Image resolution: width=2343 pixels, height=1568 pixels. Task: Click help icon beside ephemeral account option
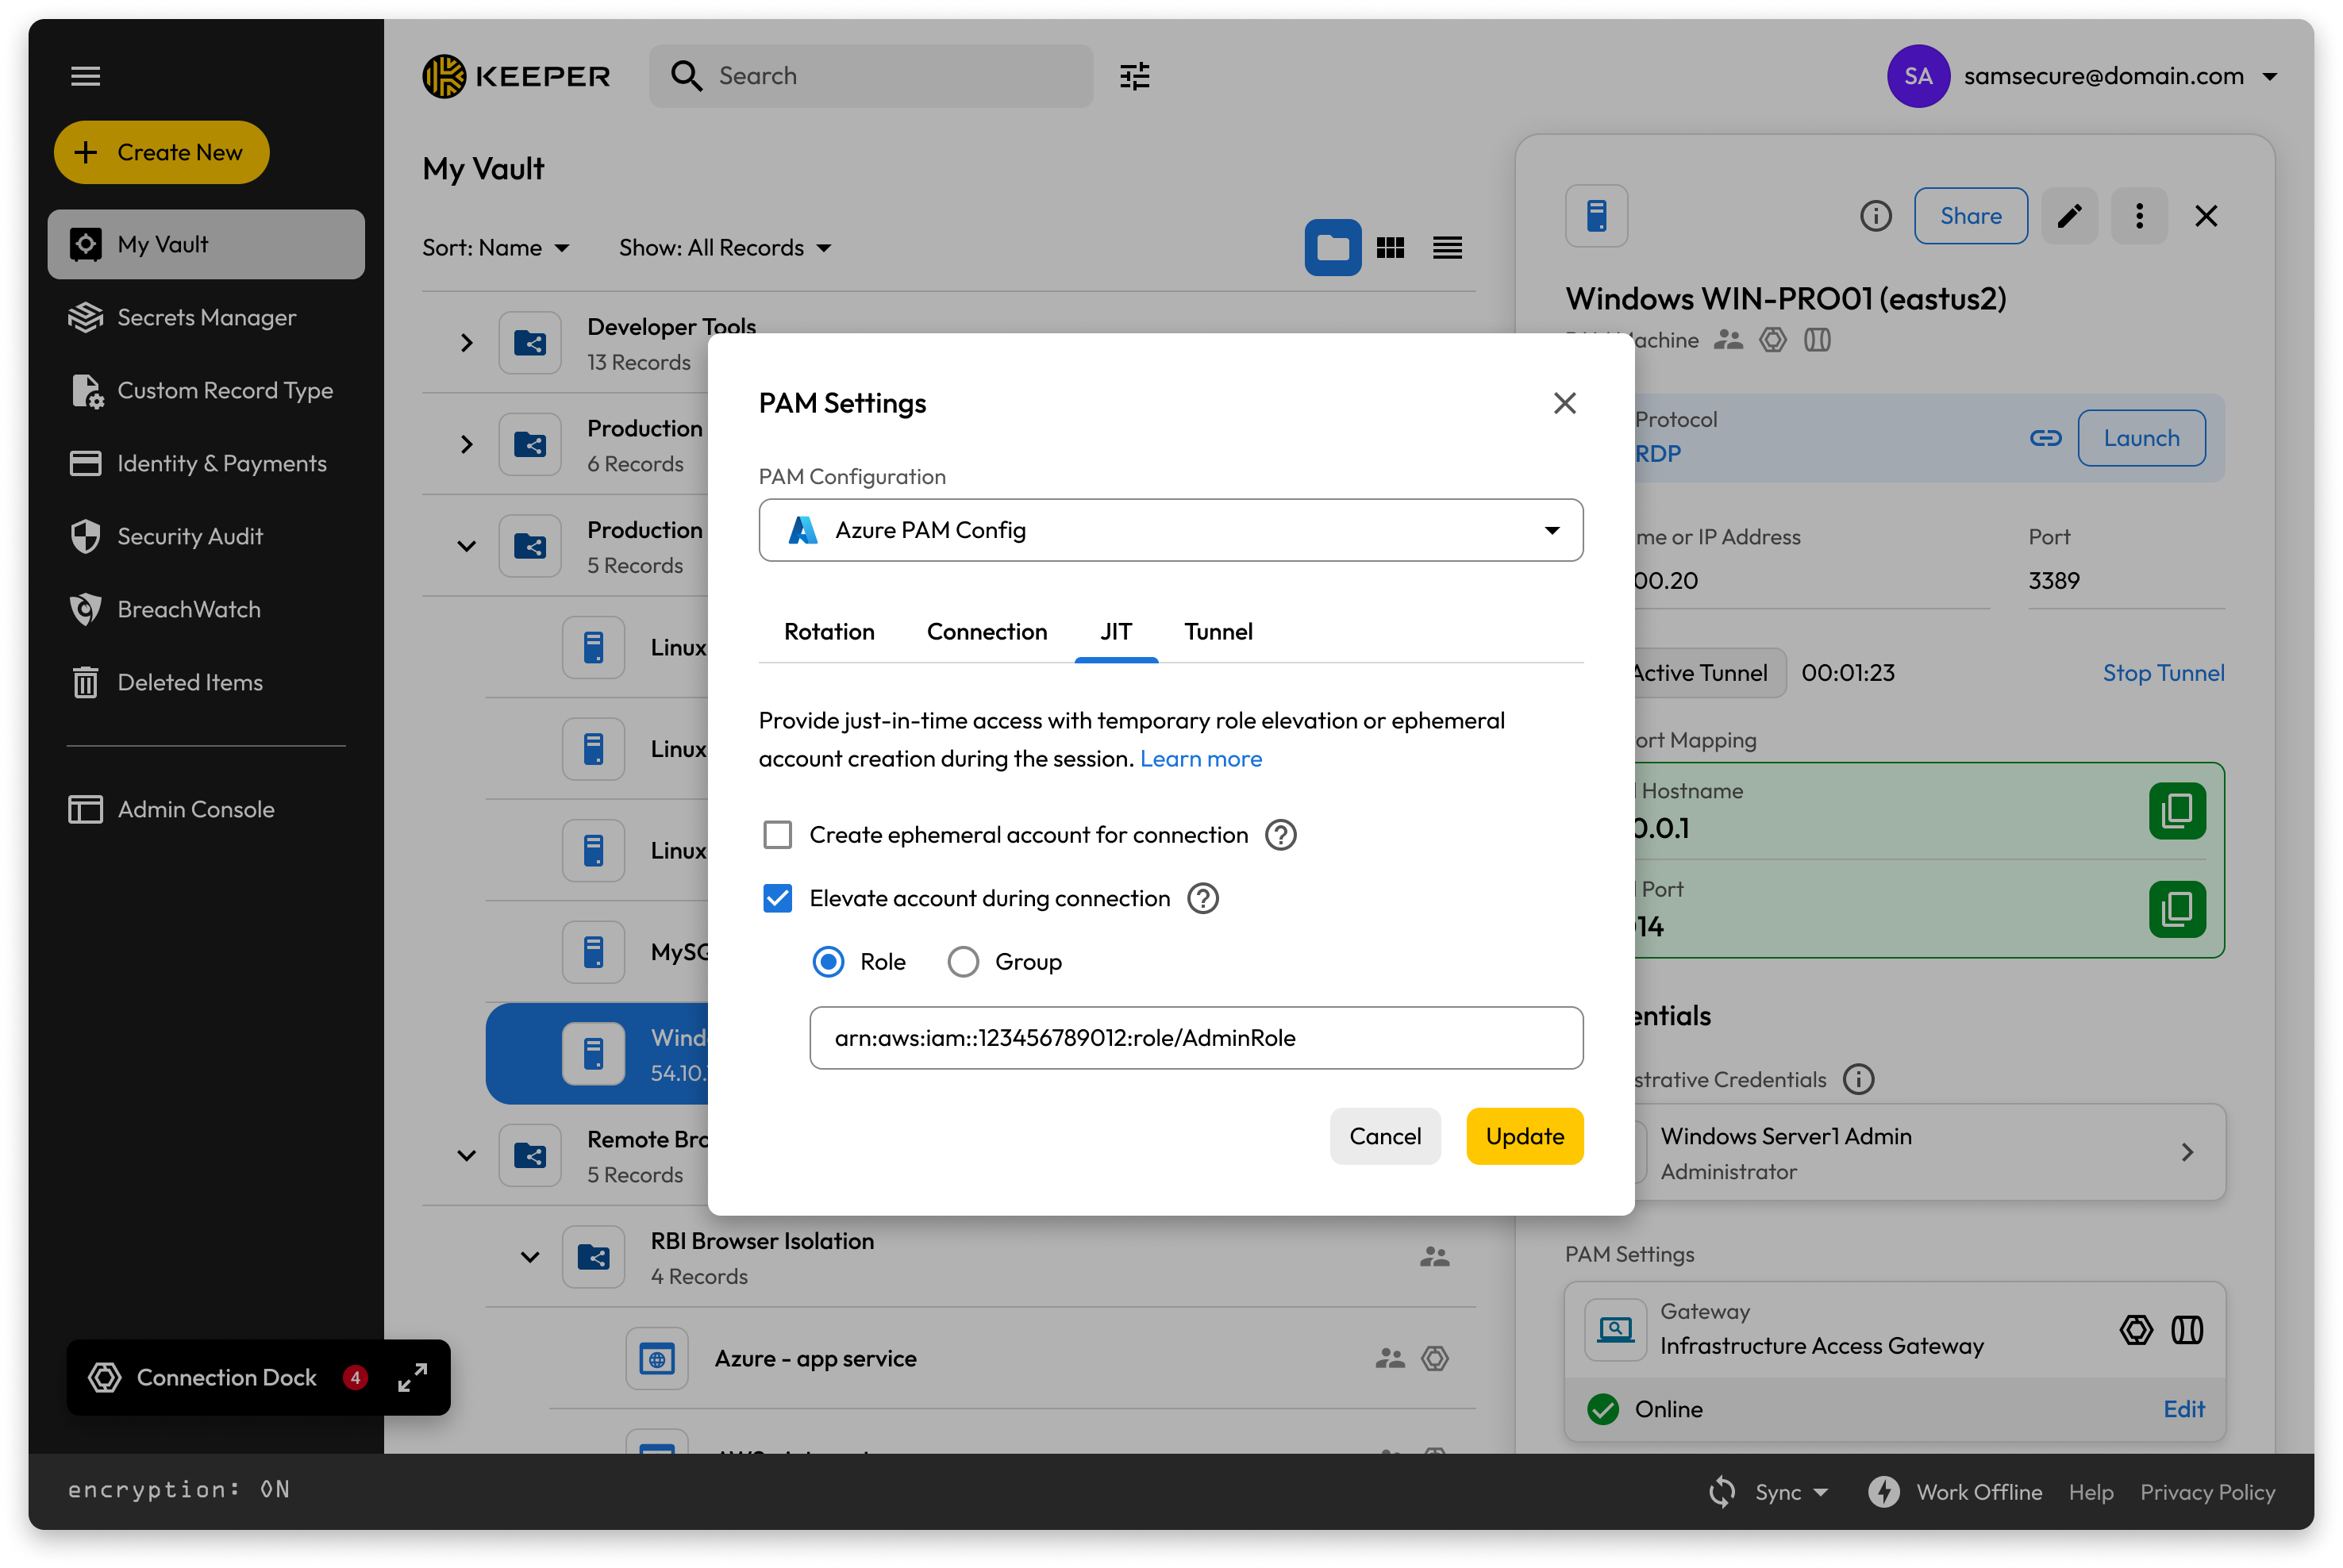click(x=1280, y=835)
